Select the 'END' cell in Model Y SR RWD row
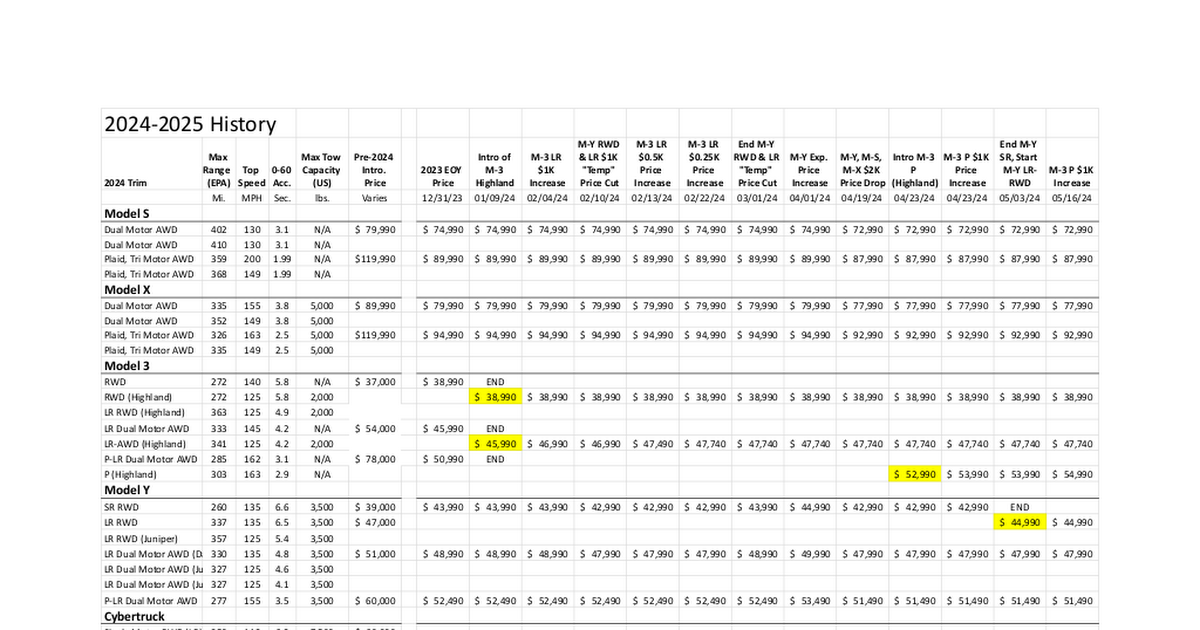1200x630 pixels. [x=1019, y=507]
